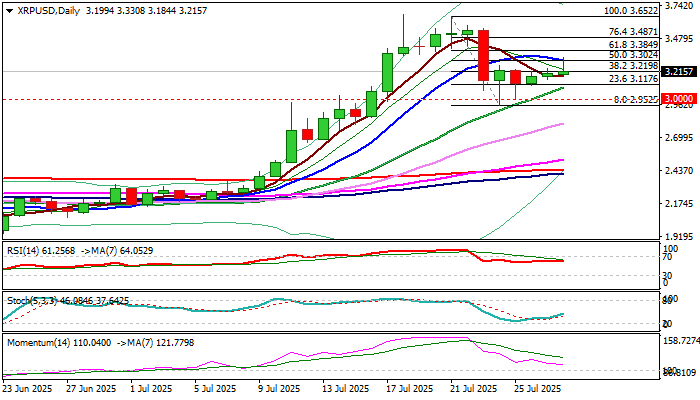Click the 100.0 3.6522 Fibonacci label
The image size is (700, 400).
point(631,11)
